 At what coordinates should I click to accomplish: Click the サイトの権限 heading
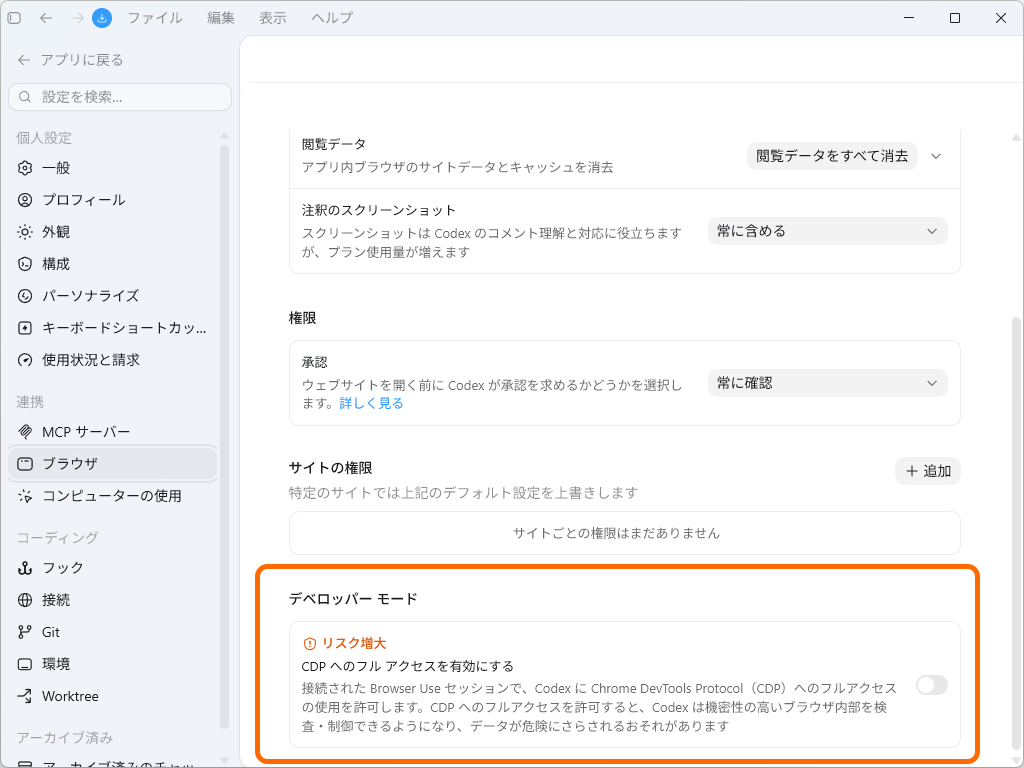click(330, 468)
